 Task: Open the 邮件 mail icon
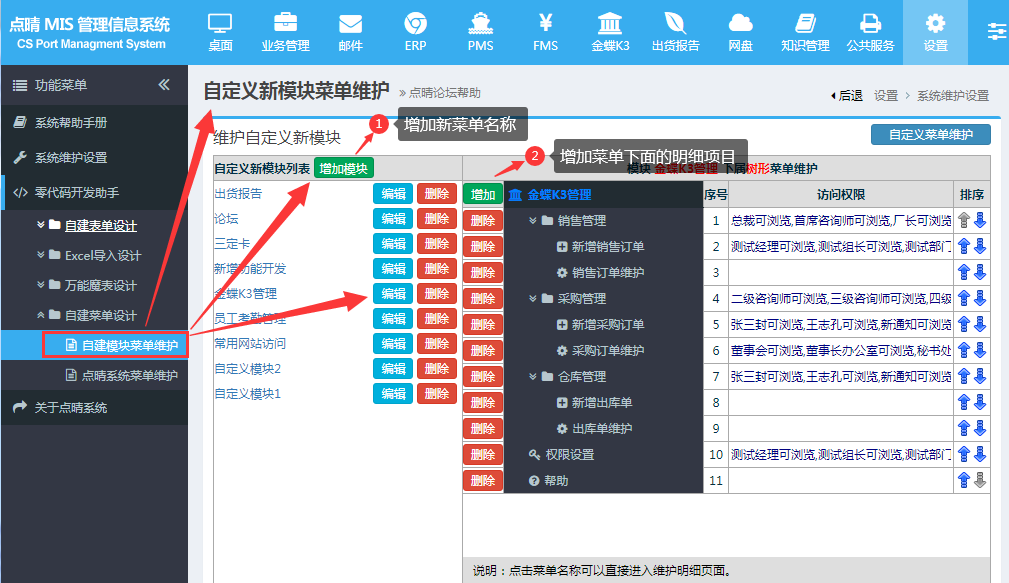[x=350, y=32]
